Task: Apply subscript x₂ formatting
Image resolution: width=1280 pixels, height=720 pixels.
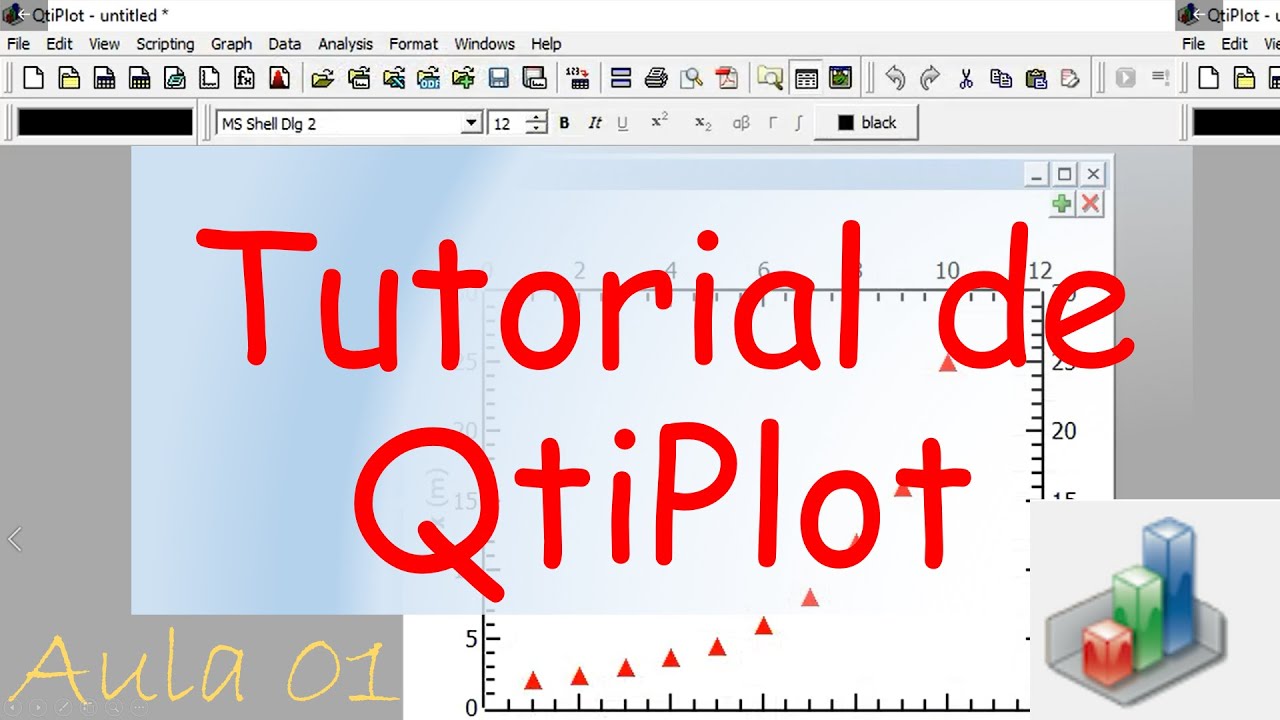Action: pyautogui.click(x=703, y=123)
